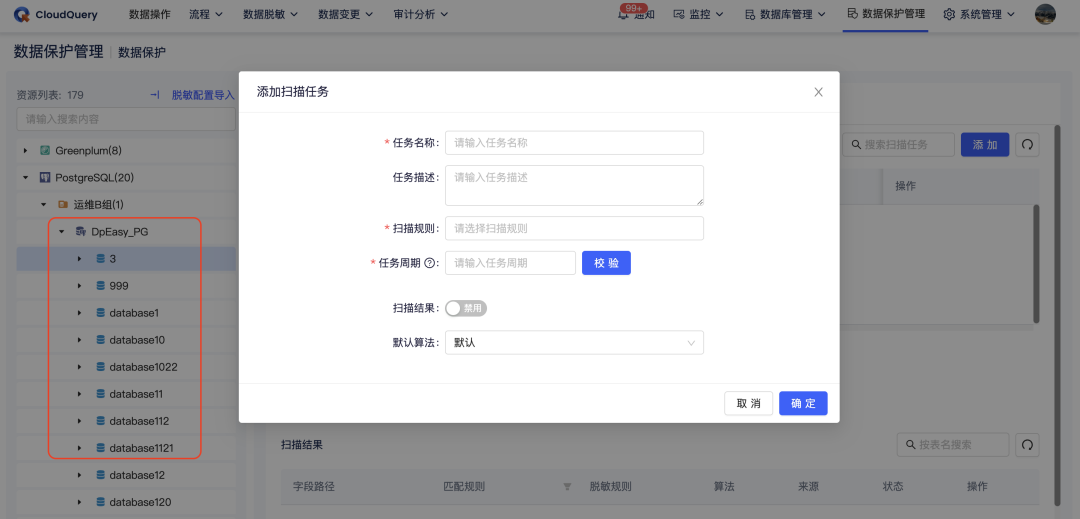Collapse the DpEasy_PG connection node
The image size is (1080, 519).
click(61, 232)
